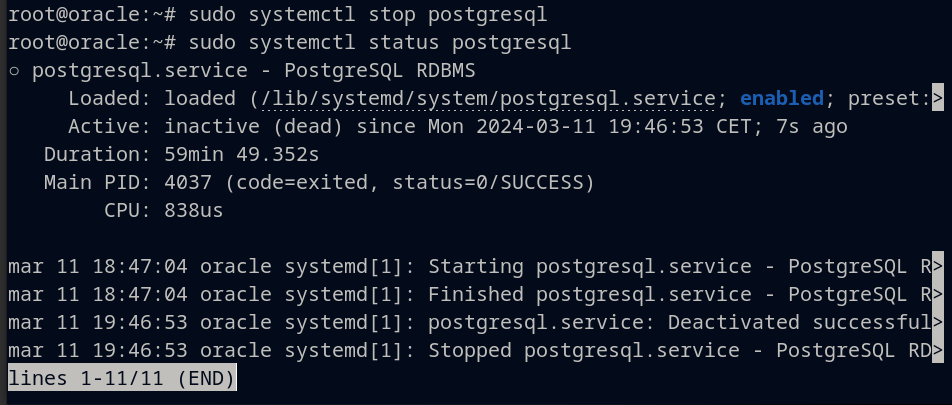952x405 pixels.
Task: Click the truncation arrow on the Loaded line
Action: click(937, 98)
